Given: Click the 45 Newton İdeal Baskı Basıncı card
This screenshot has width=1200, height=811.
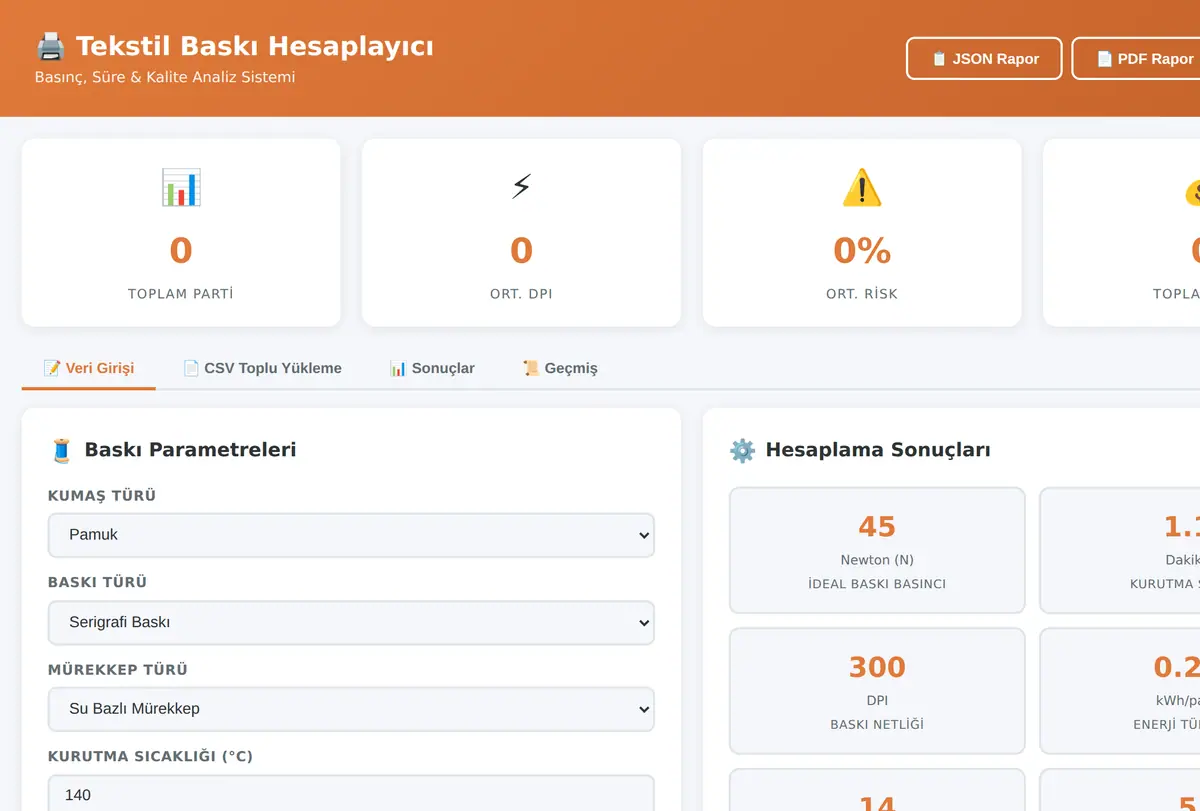Looking at the screenshot, I should (877, 550).
